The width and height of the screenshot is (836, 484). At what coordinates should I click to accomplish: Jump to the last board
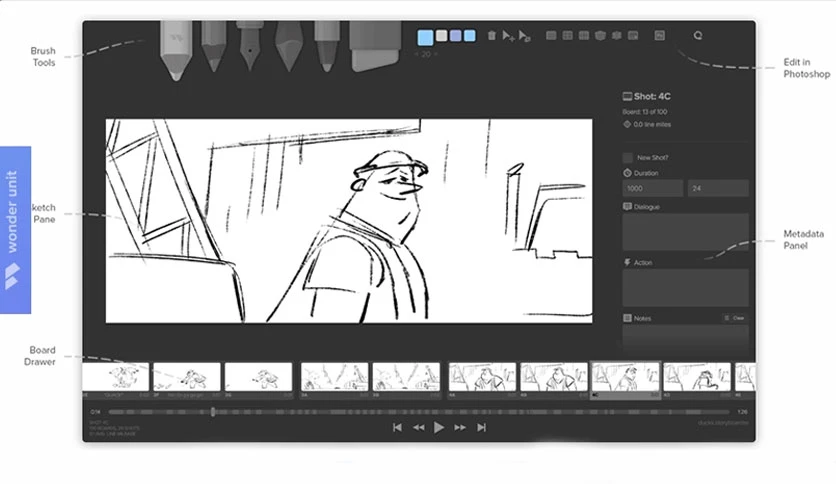click(481, 427)
